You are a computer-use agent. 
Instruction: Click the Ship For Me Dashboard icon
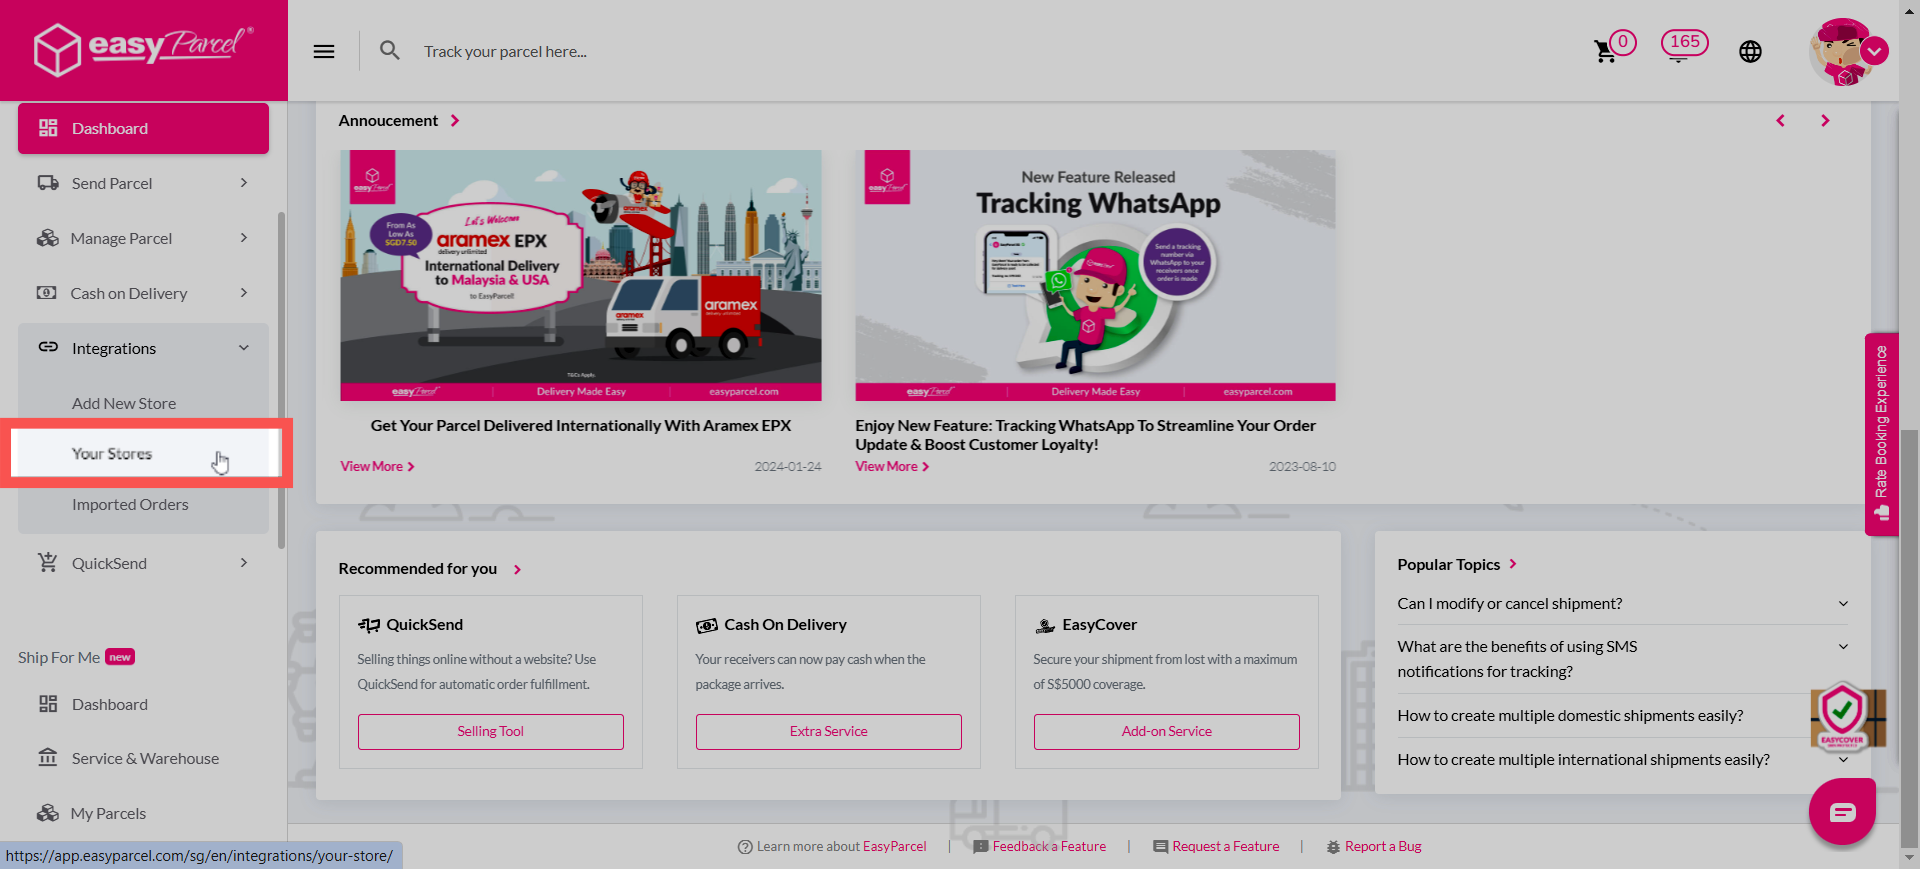point(48,704)
